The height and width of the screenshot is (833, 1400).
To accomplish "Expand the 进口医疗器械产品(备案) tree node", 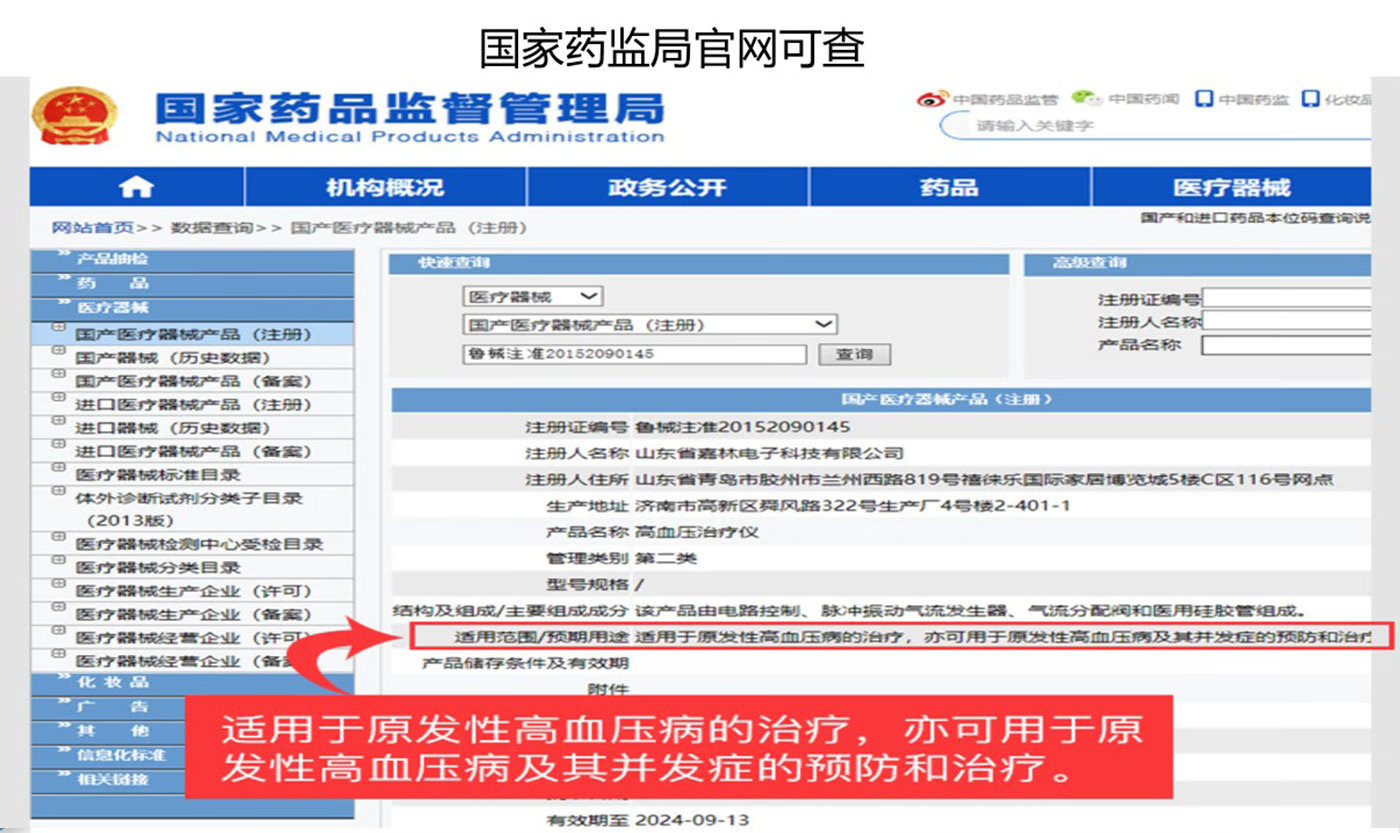I will pyautogui.click(x=57, y=446).
